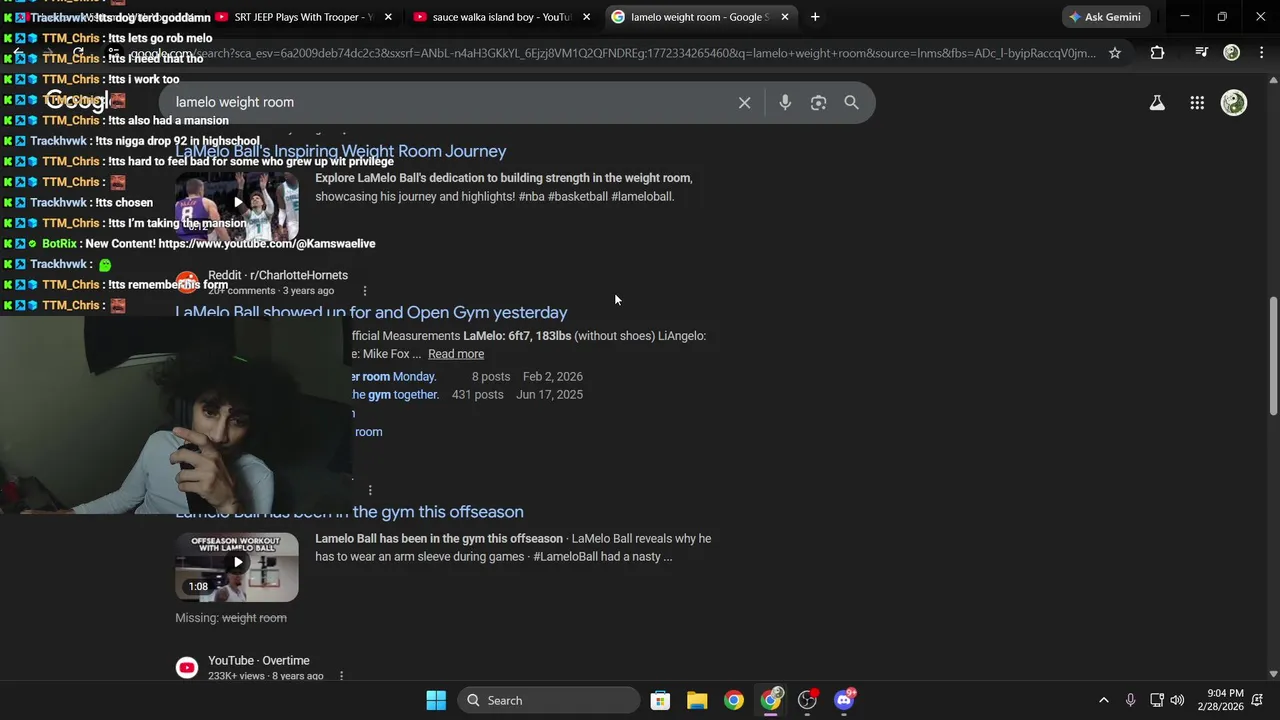
Task: Open Google account profile picture
Action: (1234, 102)
